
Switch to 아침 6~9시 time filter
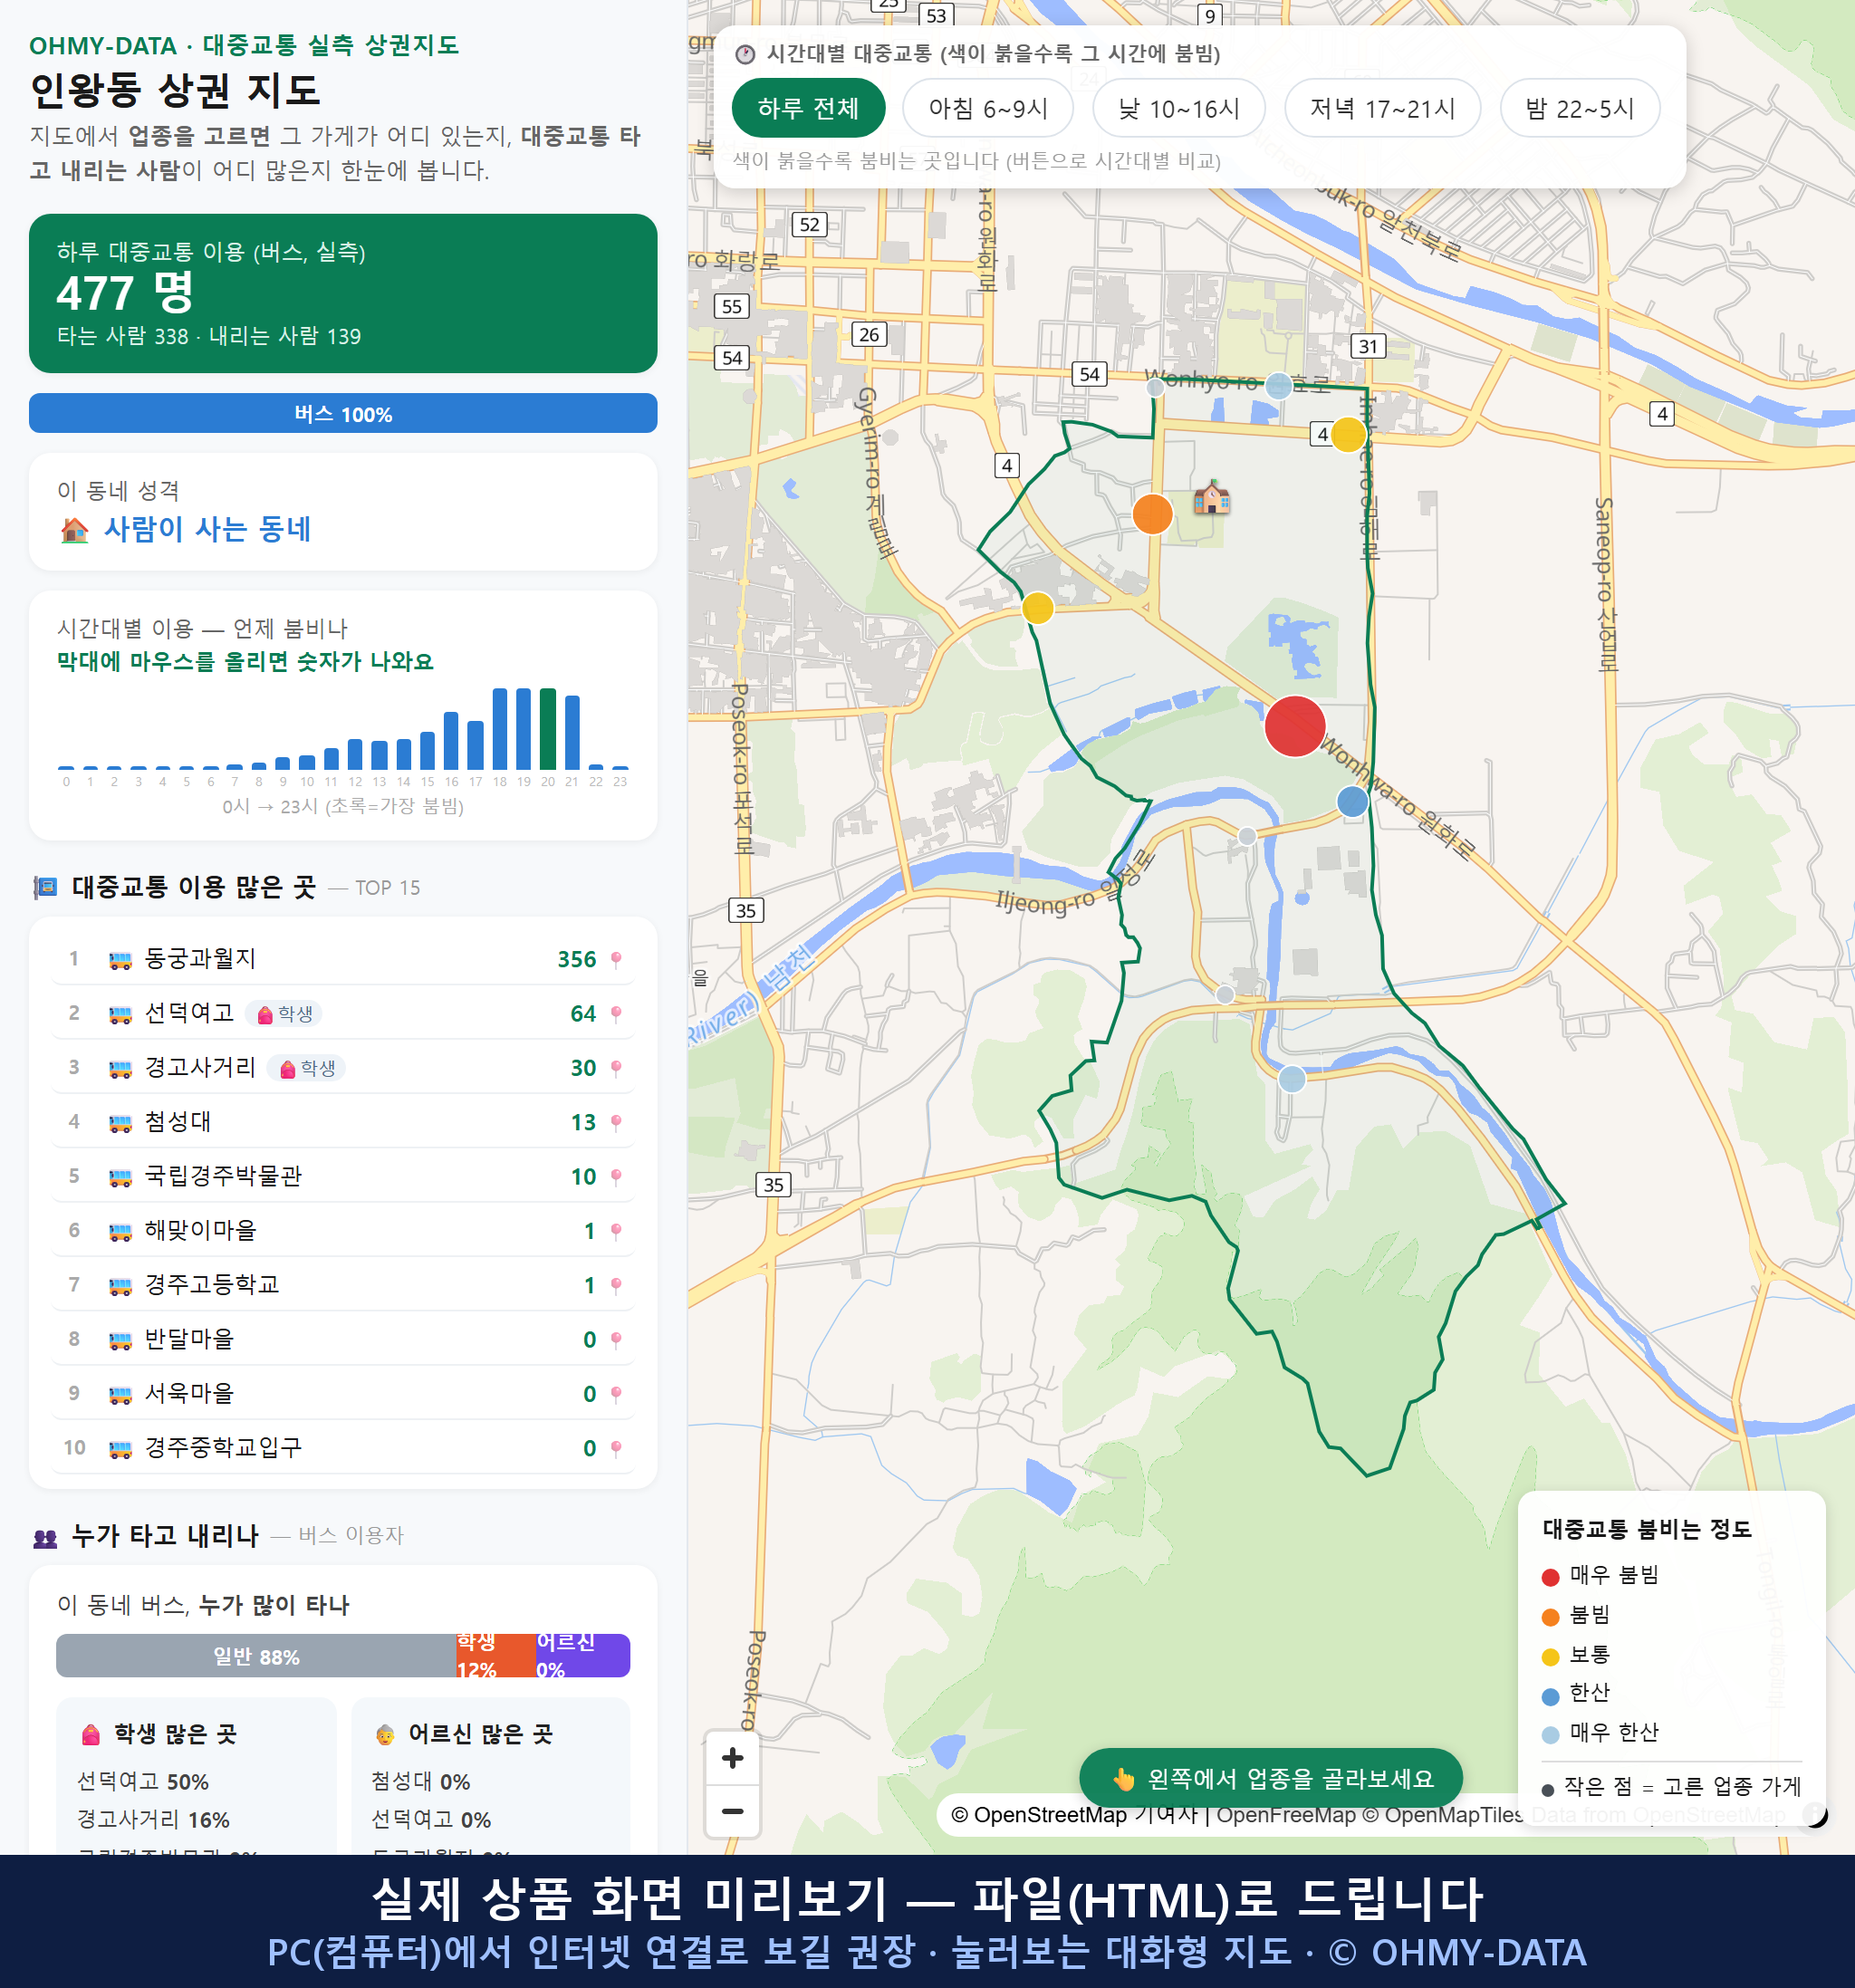[x=988, y=108]
